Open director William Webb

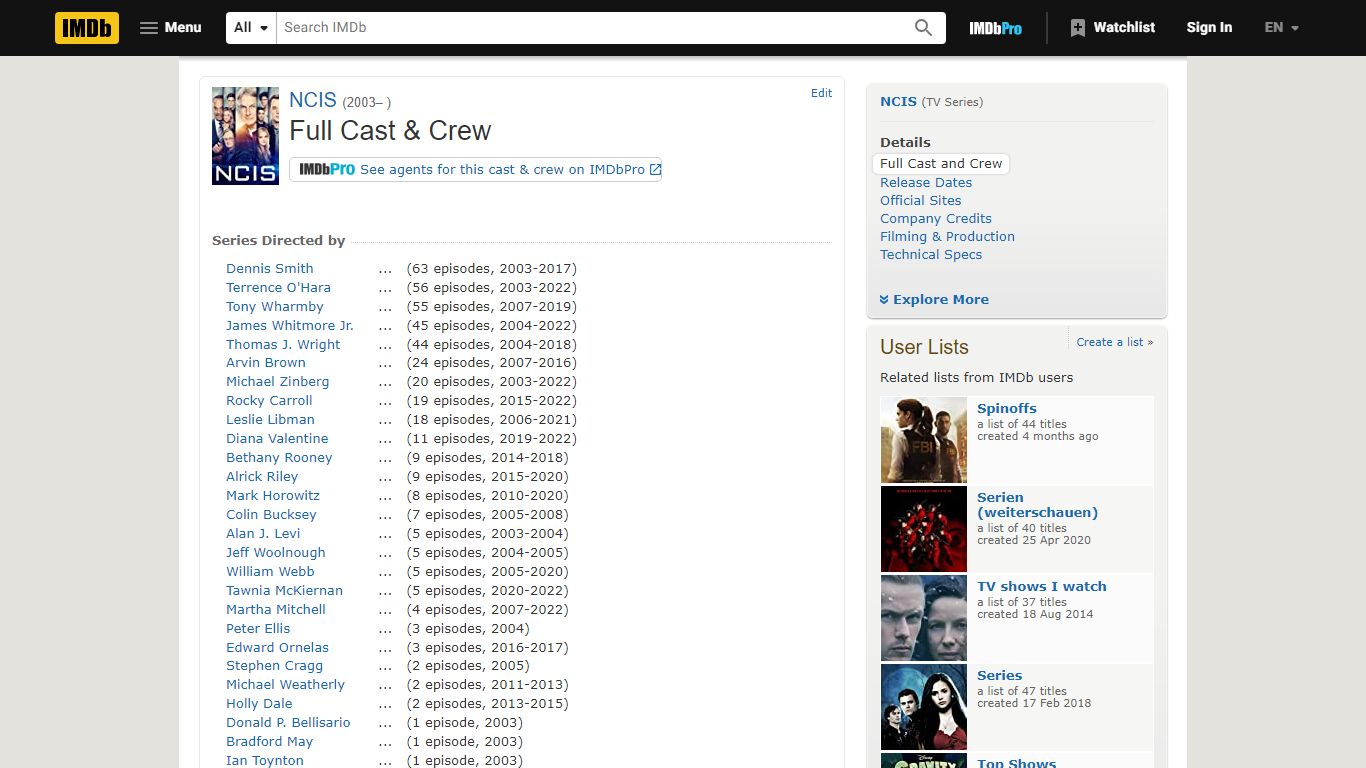pyautogui.click(x=270, y=571)
